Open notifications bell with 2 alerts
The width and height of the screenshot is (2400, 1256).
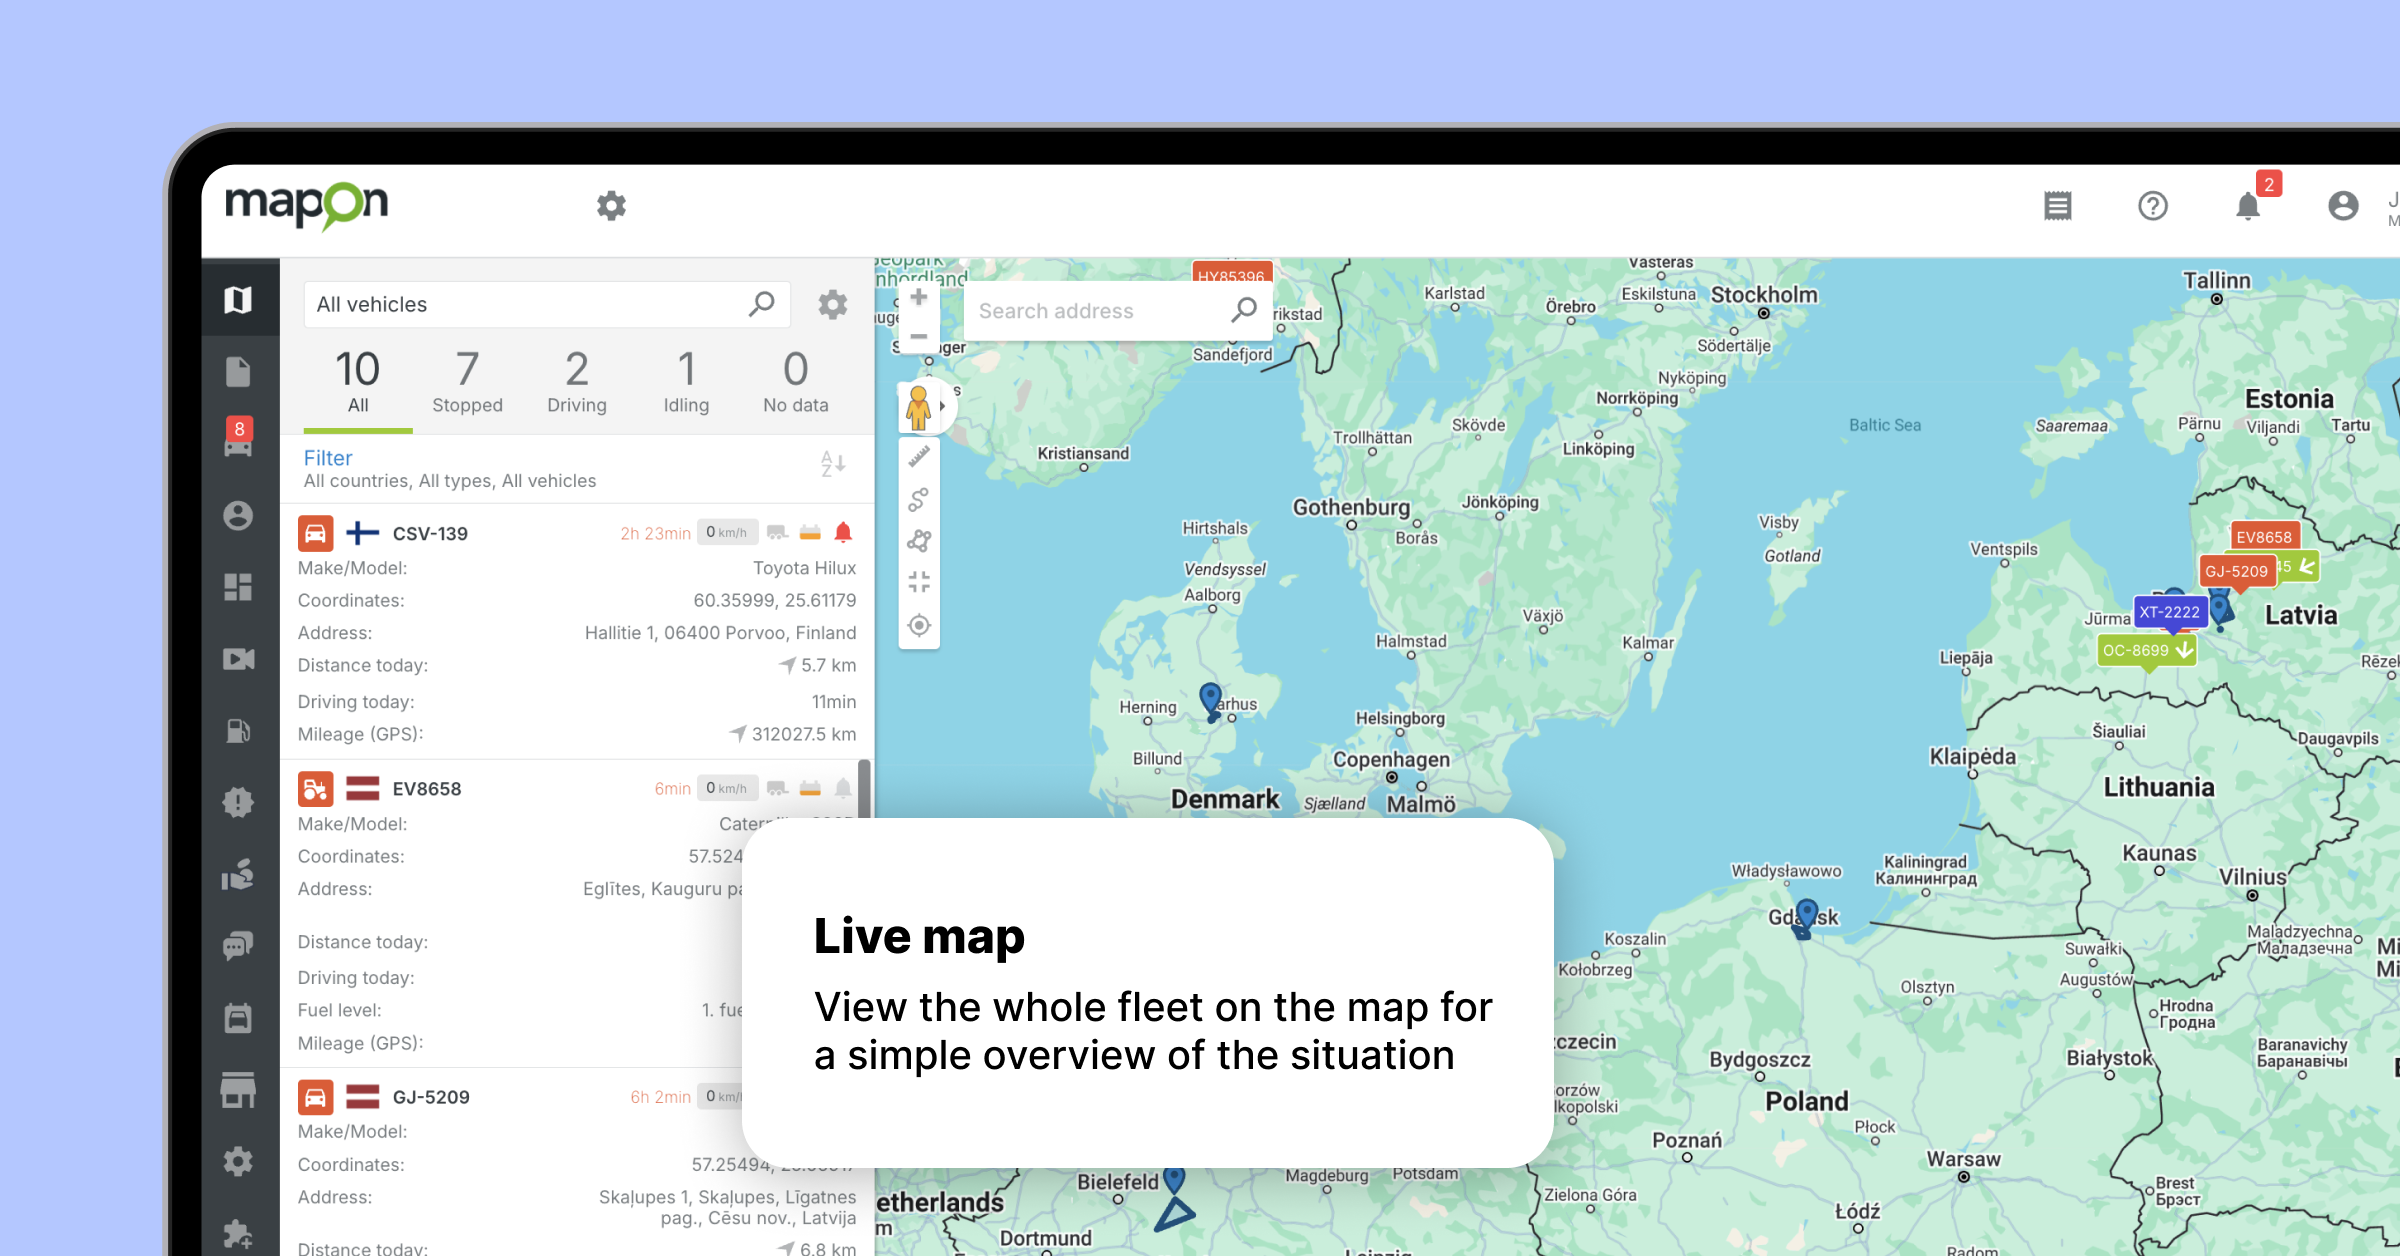pyautogui.click(x=2248, y=206)
